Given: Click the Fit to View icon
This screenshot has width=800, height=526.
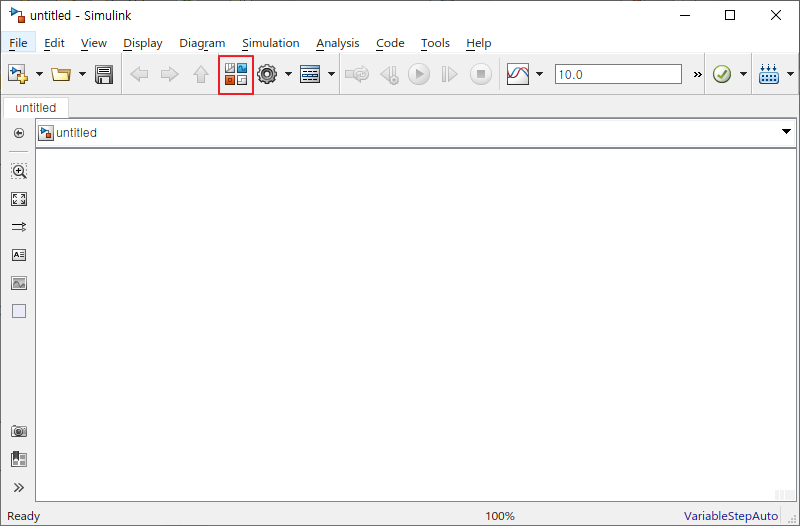Looking at the screenshot, I should 19,199.
